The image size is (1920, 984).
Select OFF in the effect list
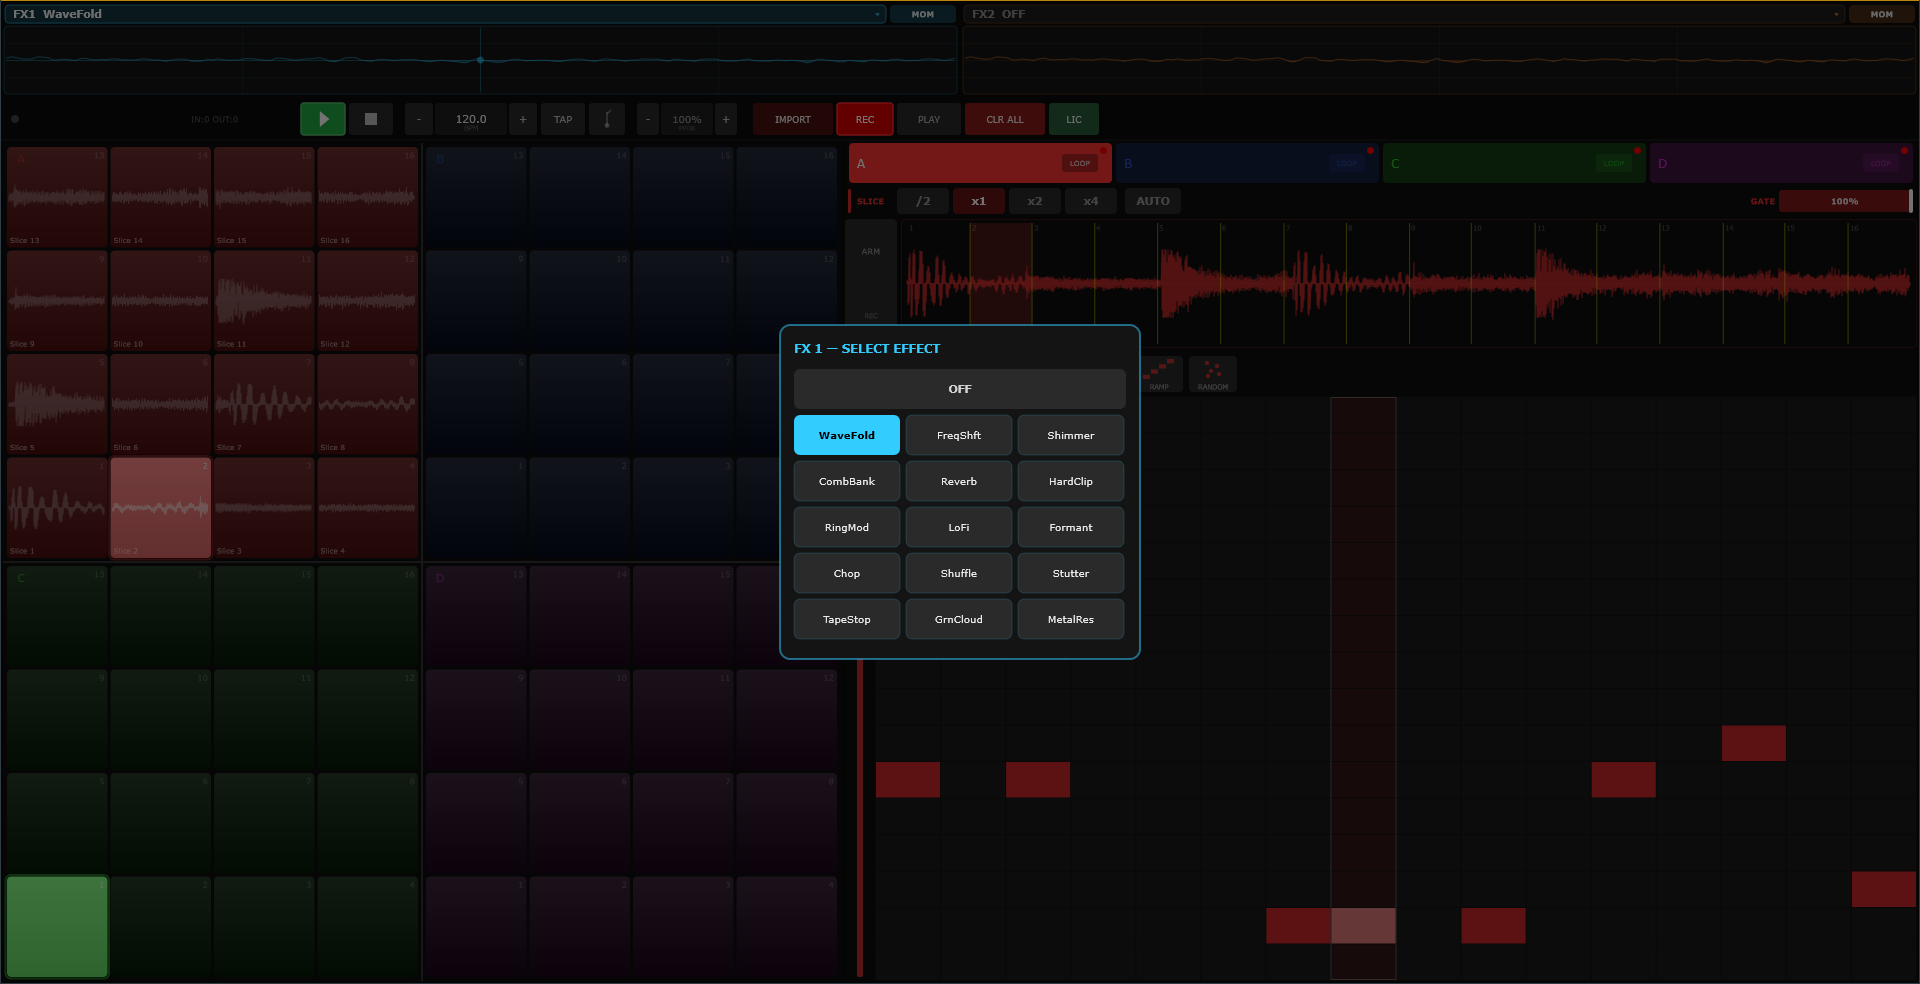[x=960, y=389]
